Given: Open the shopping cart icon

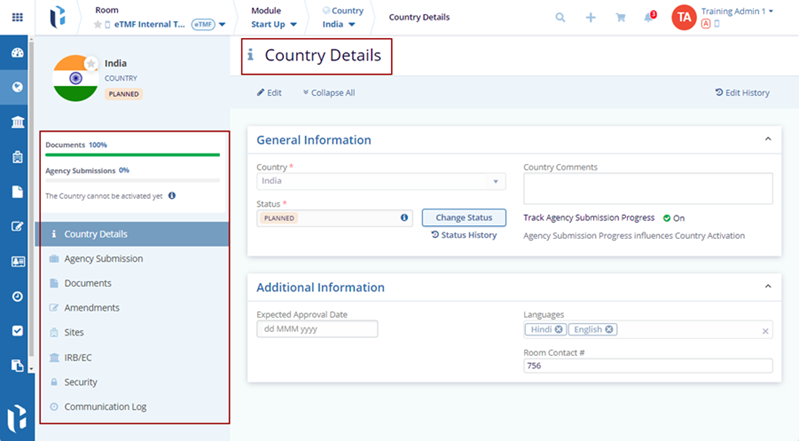Looking at the screenshot, I should (x=620, y=17).
